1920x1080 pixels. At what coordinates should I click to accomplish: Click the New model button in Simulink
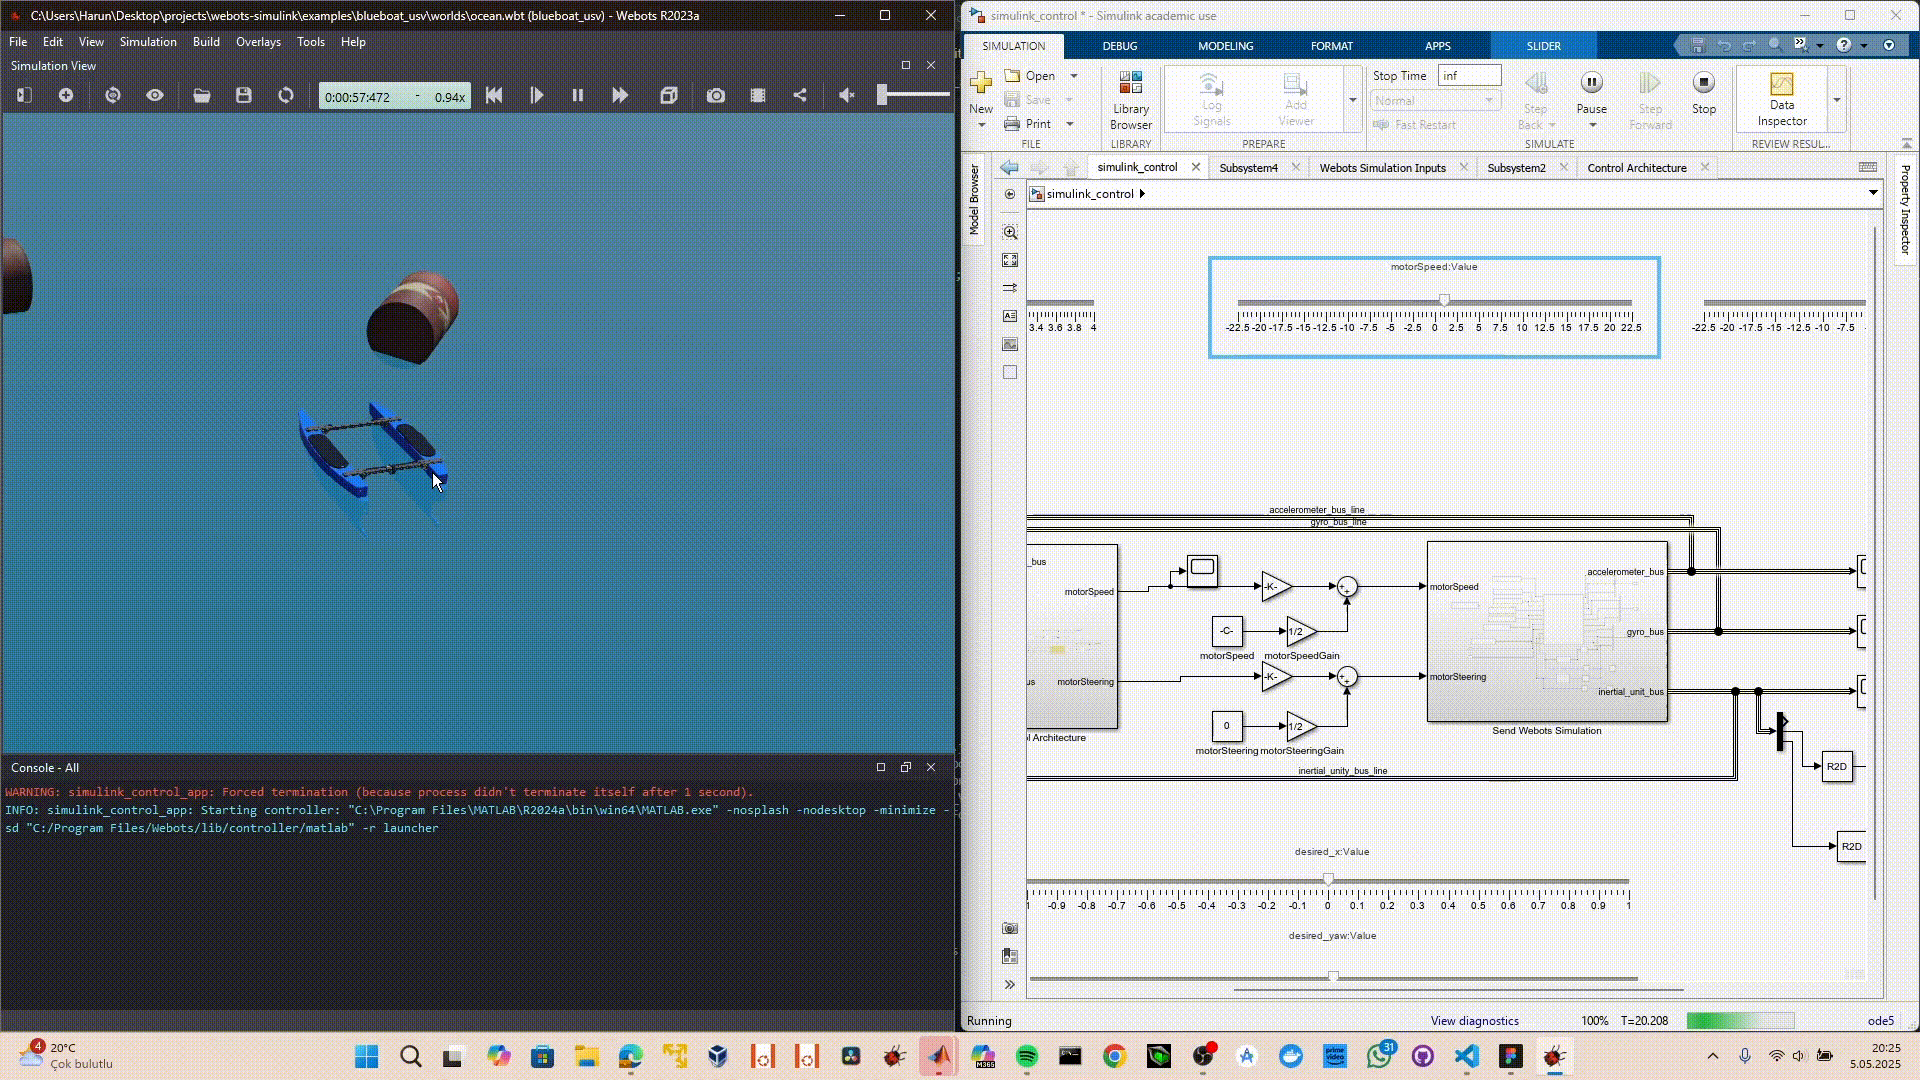click(x=981, y=92)
